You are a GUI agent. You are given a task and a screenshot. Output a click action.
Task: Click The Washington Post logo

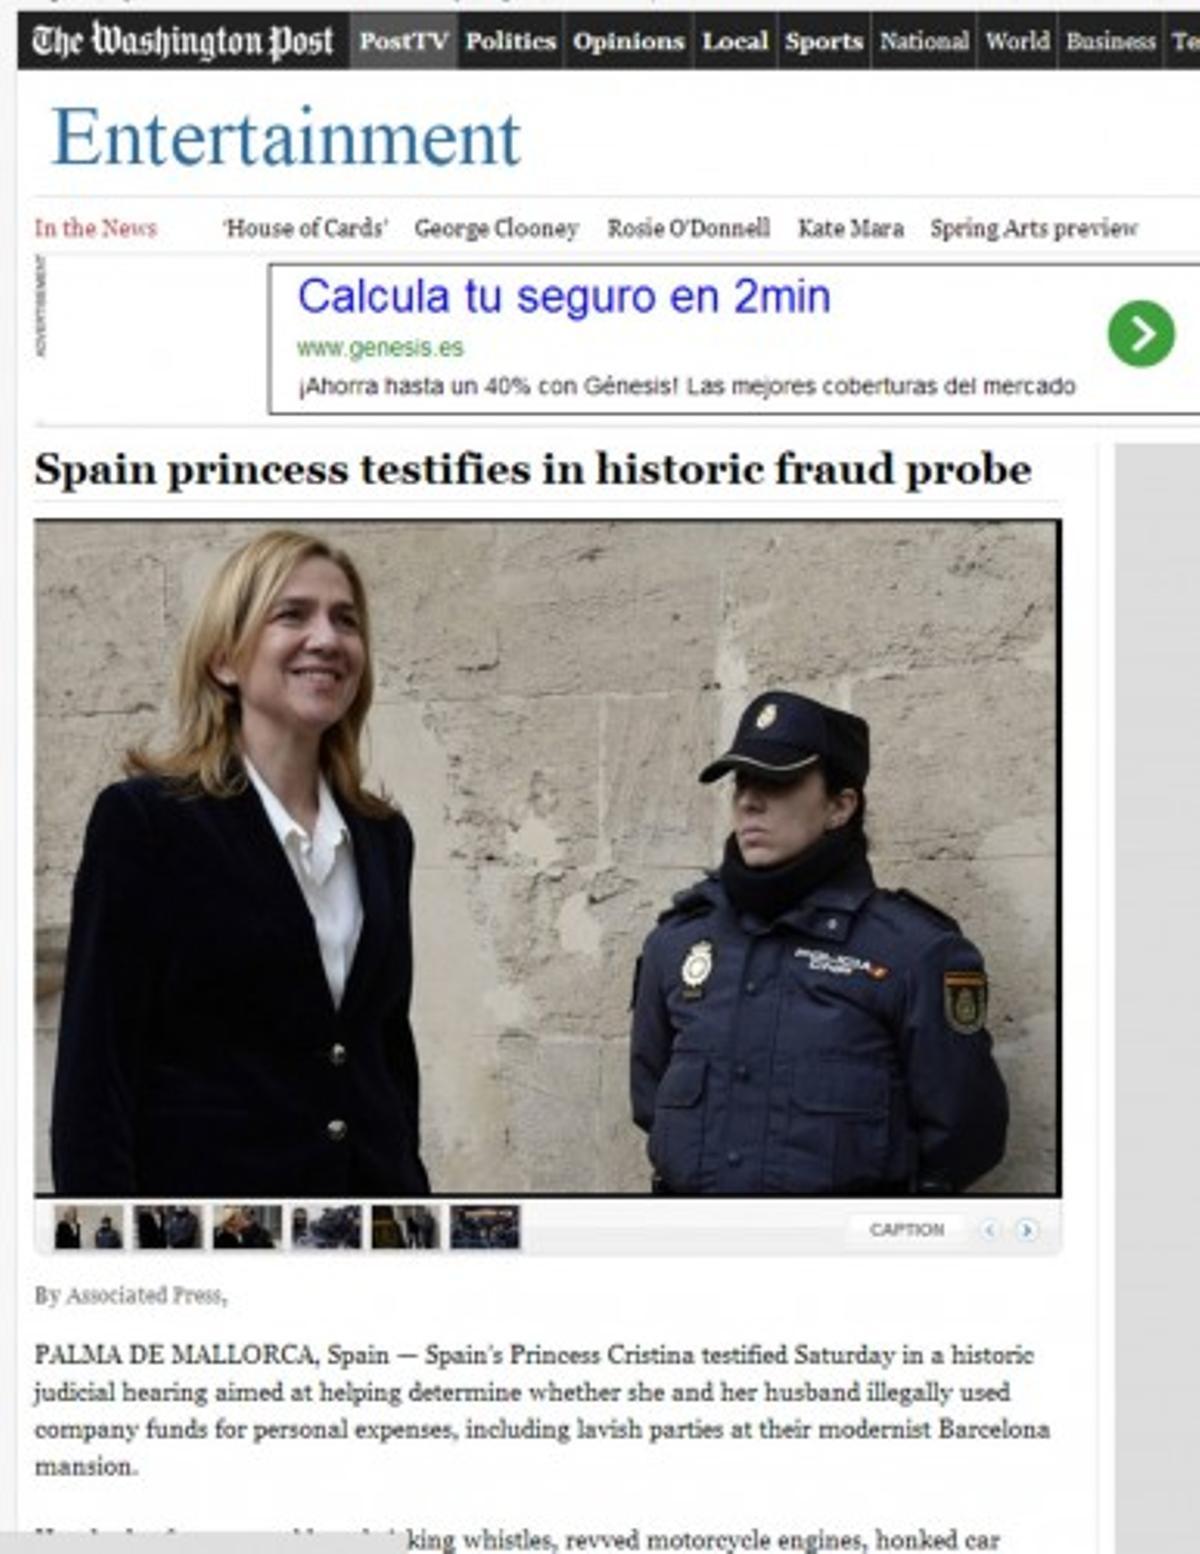pyautogui.click(x=183, y=41)
